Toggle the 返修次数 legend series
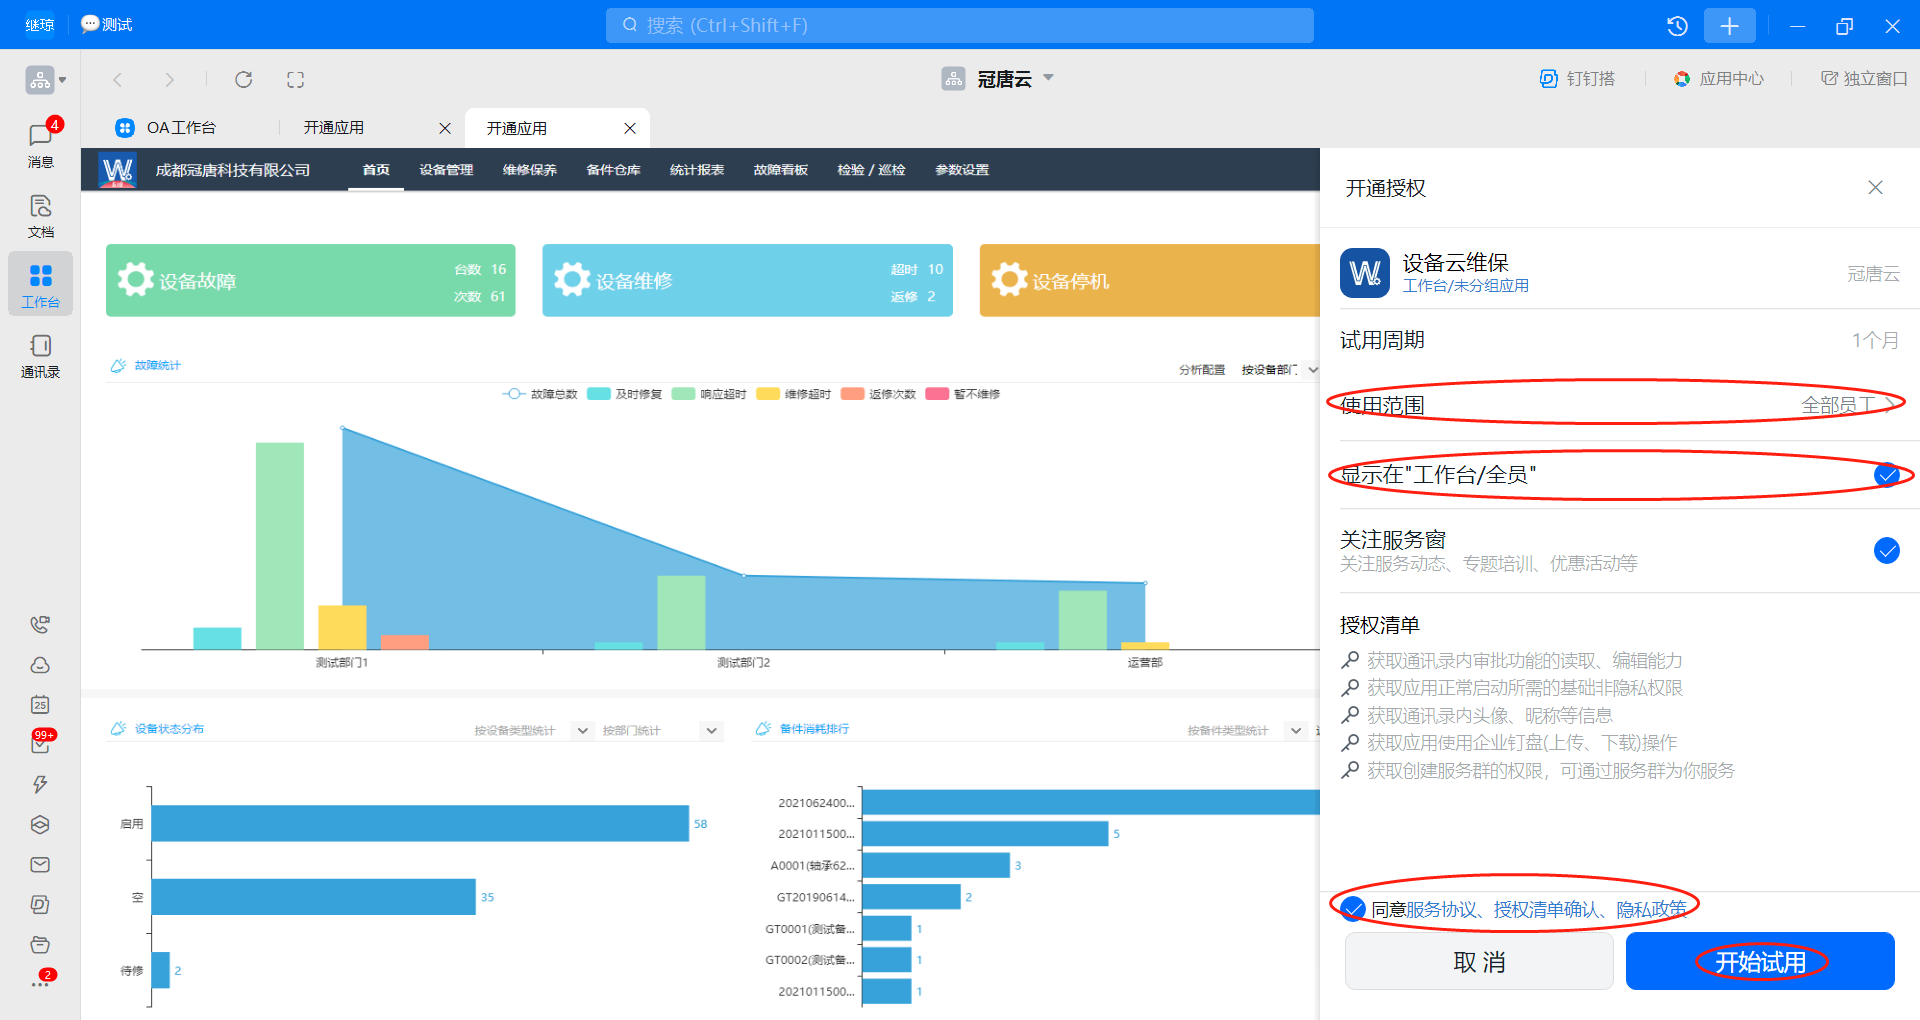 coord(879,394)
